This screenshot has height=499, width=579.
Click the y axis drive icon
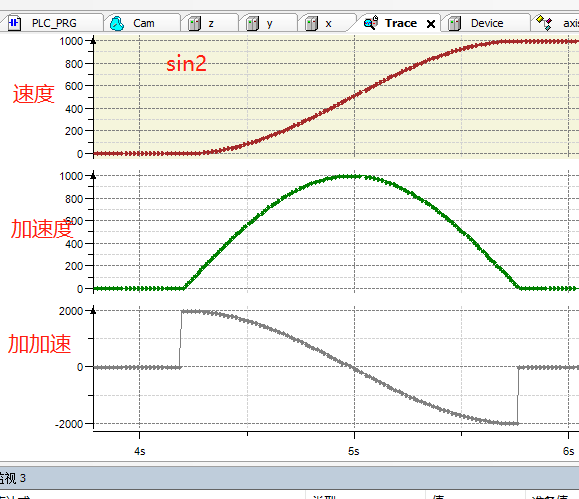253,24
